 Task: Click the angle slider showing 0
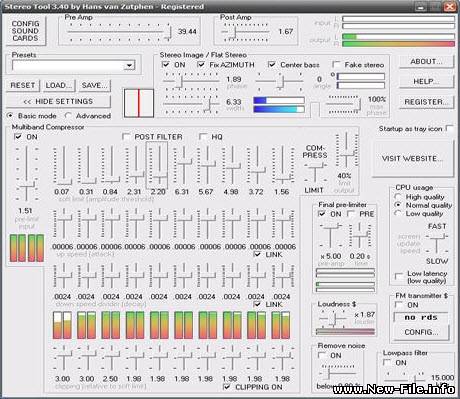(280, 82)
